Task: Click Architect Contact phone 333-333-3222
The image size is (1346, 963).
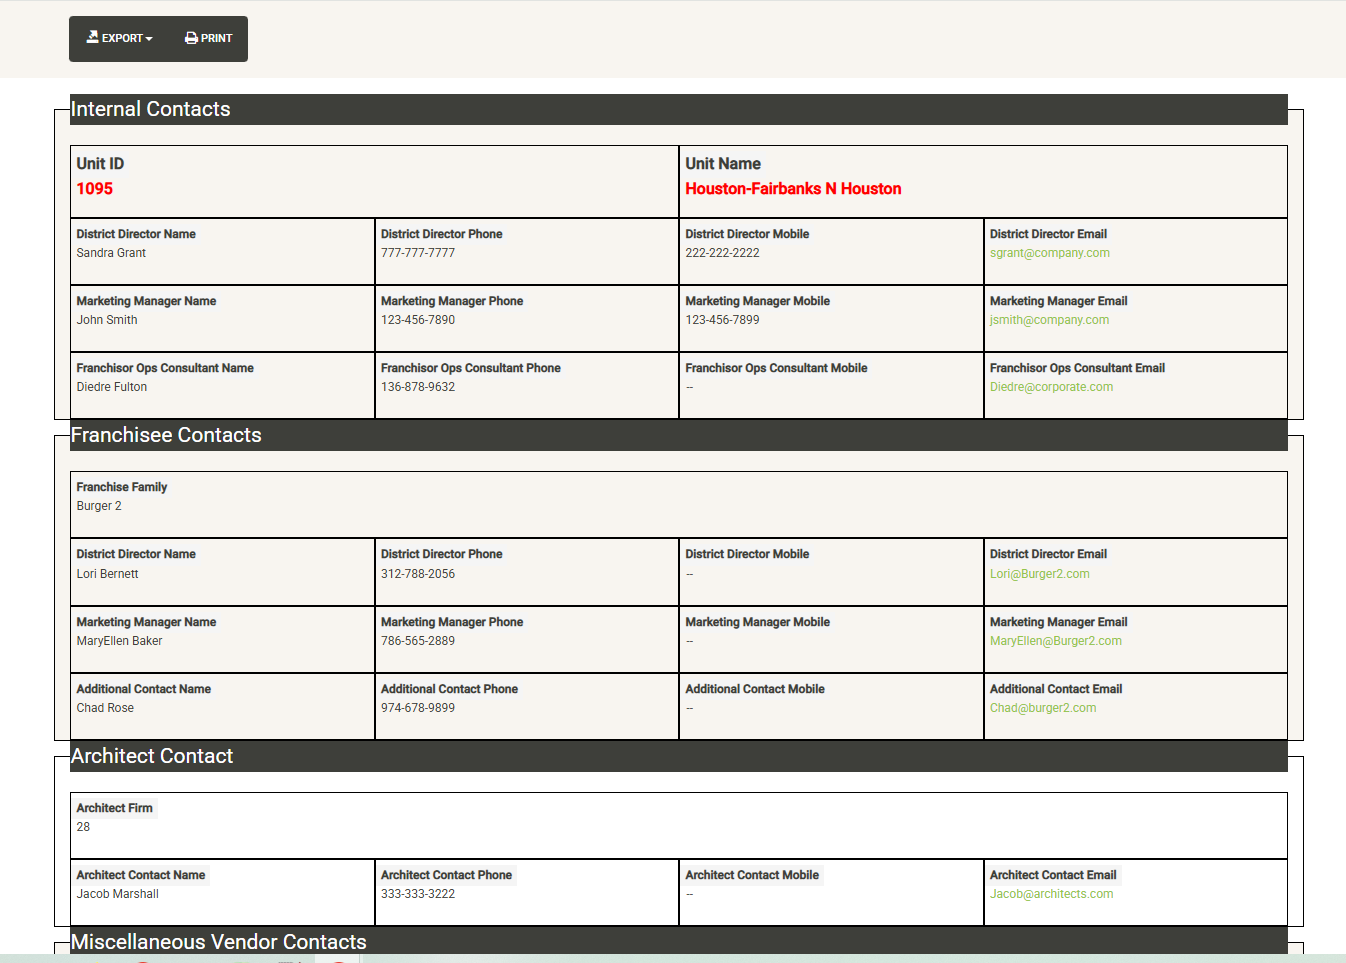Action: tap(418, 894)
